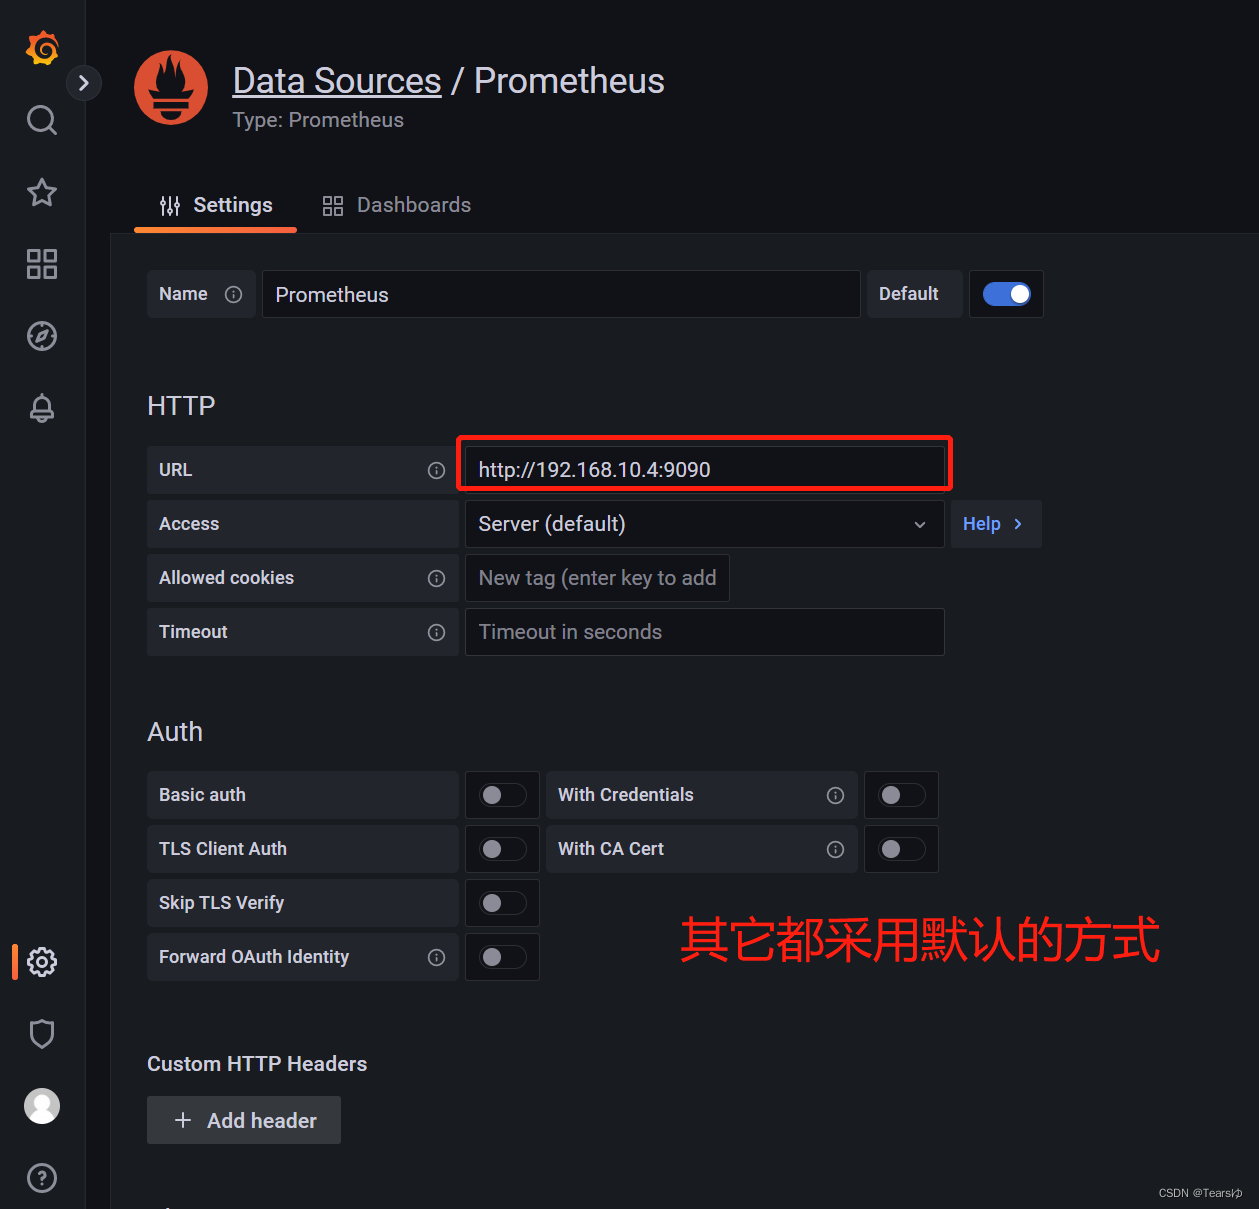Enable the Skip TLS Verify switch

tap(503, 903)
